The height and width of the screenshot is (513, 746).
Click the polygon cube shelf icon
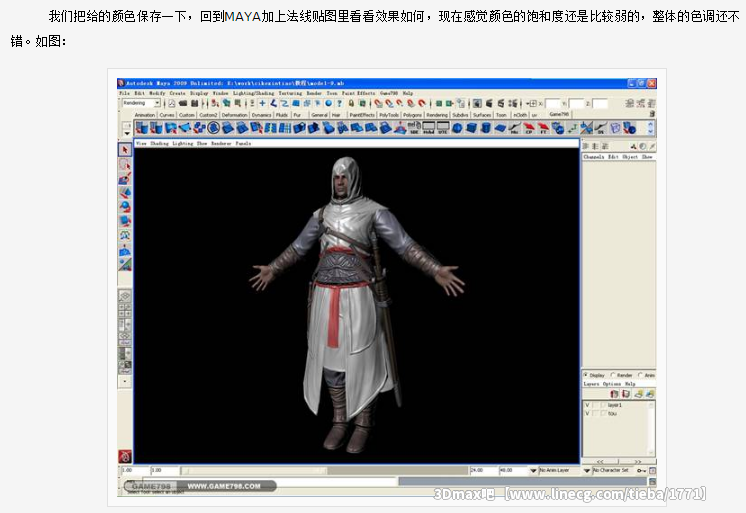[x=471, y=128]
